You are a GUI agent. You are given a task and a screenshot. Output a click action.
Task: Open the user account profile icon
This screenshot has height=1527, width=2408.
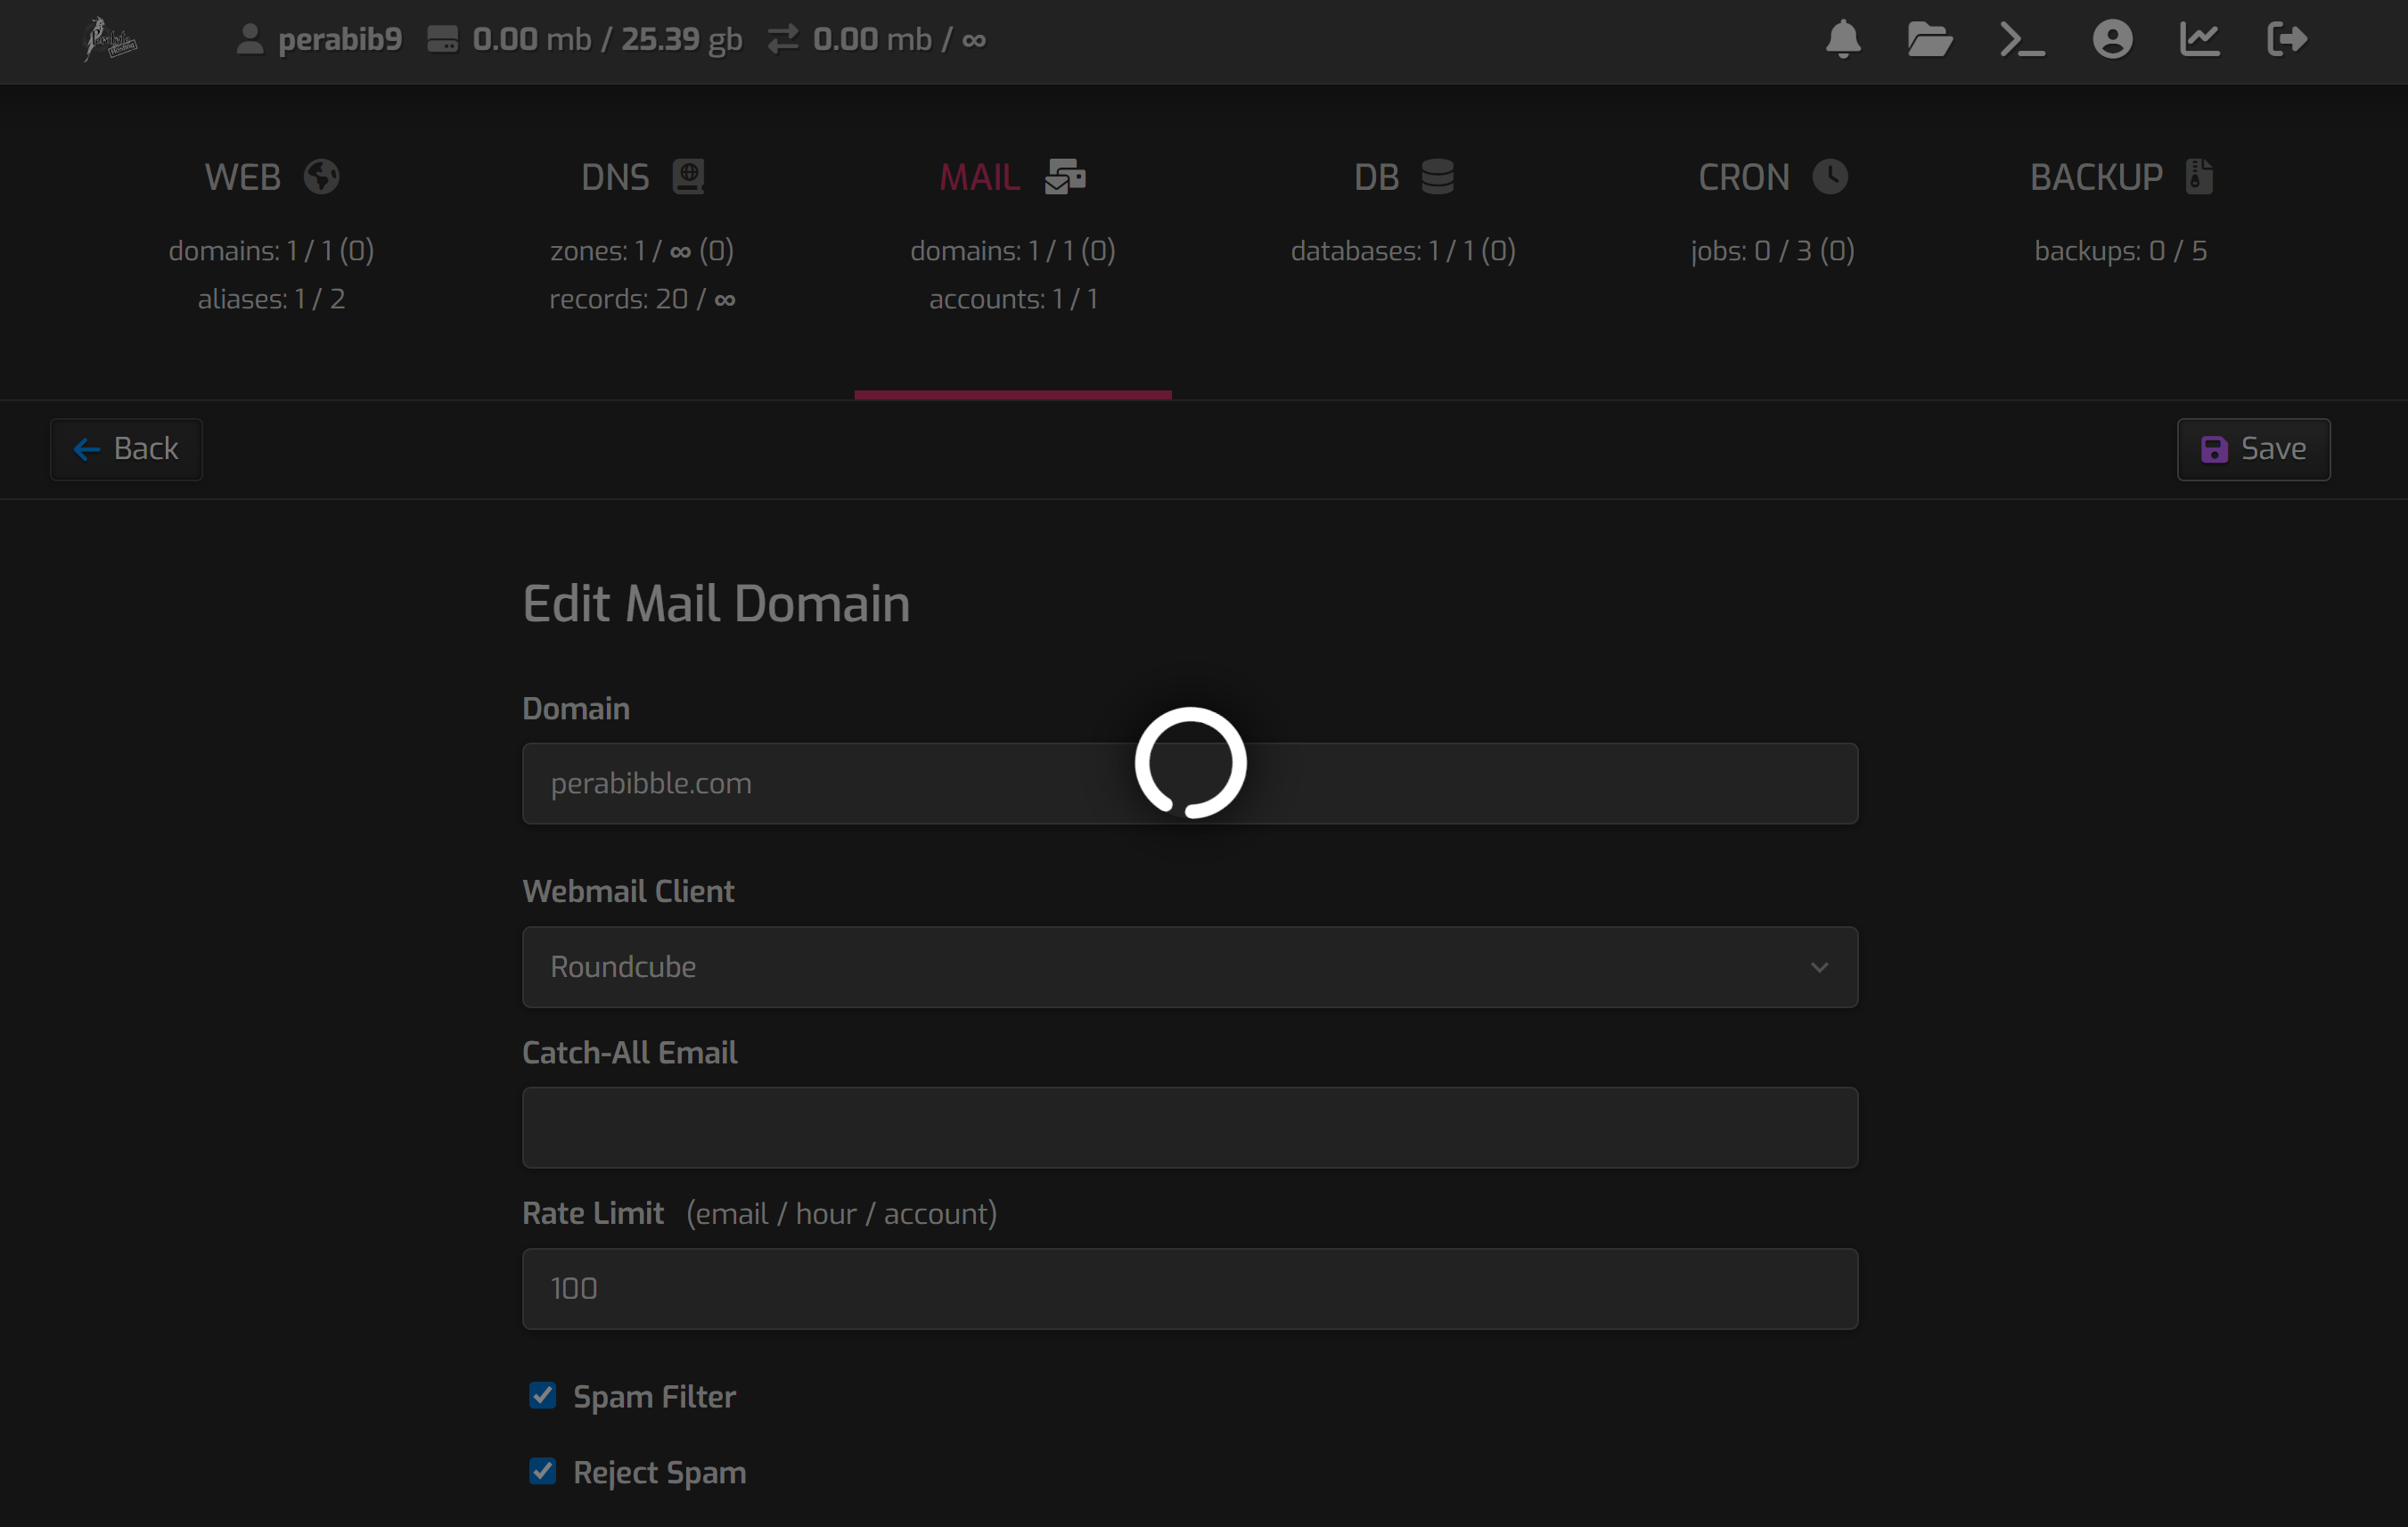(2111, 40)
